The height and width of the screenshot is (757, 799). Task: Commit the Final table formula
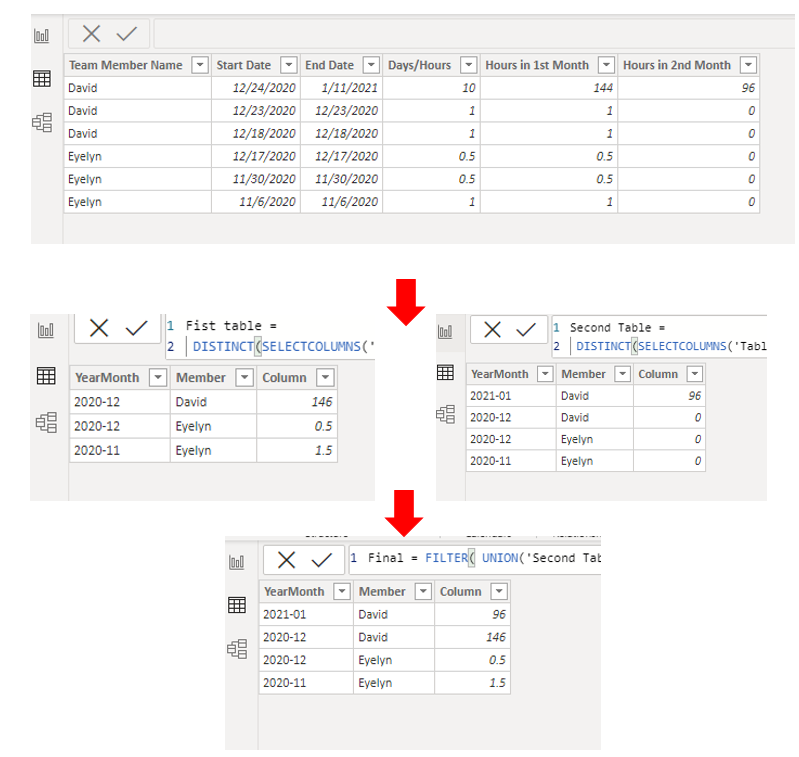coord(322,560)
